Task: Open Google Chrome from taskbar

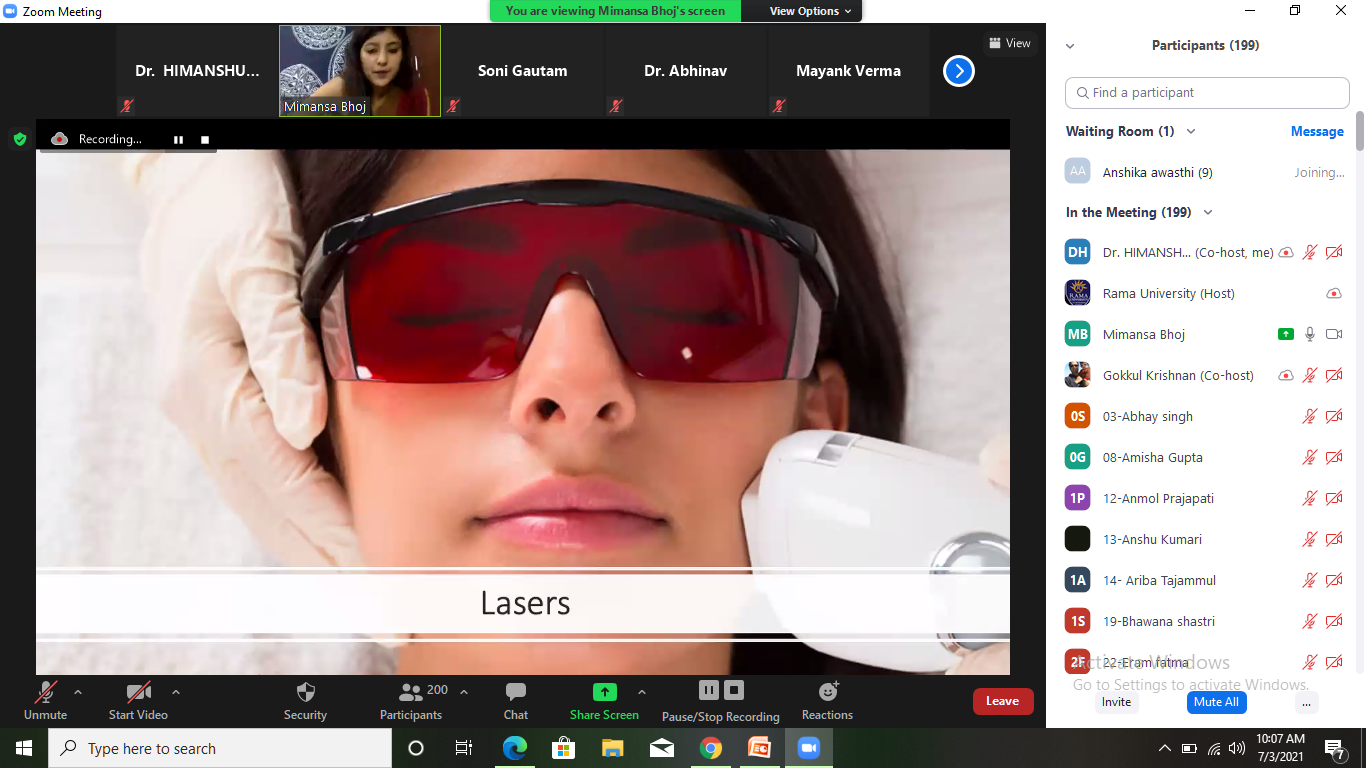Action: click(711, 748)
